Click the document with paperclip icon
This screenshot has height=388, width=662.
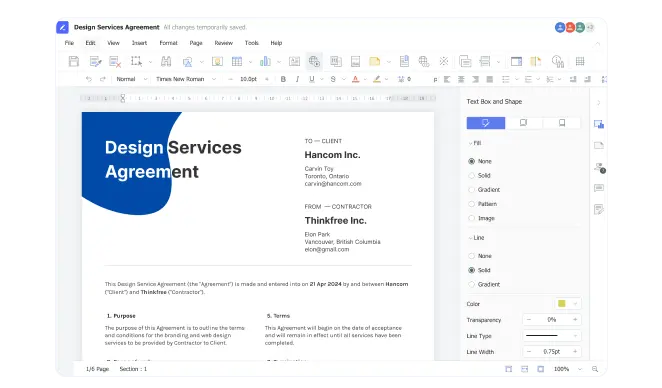coord(404,61)
